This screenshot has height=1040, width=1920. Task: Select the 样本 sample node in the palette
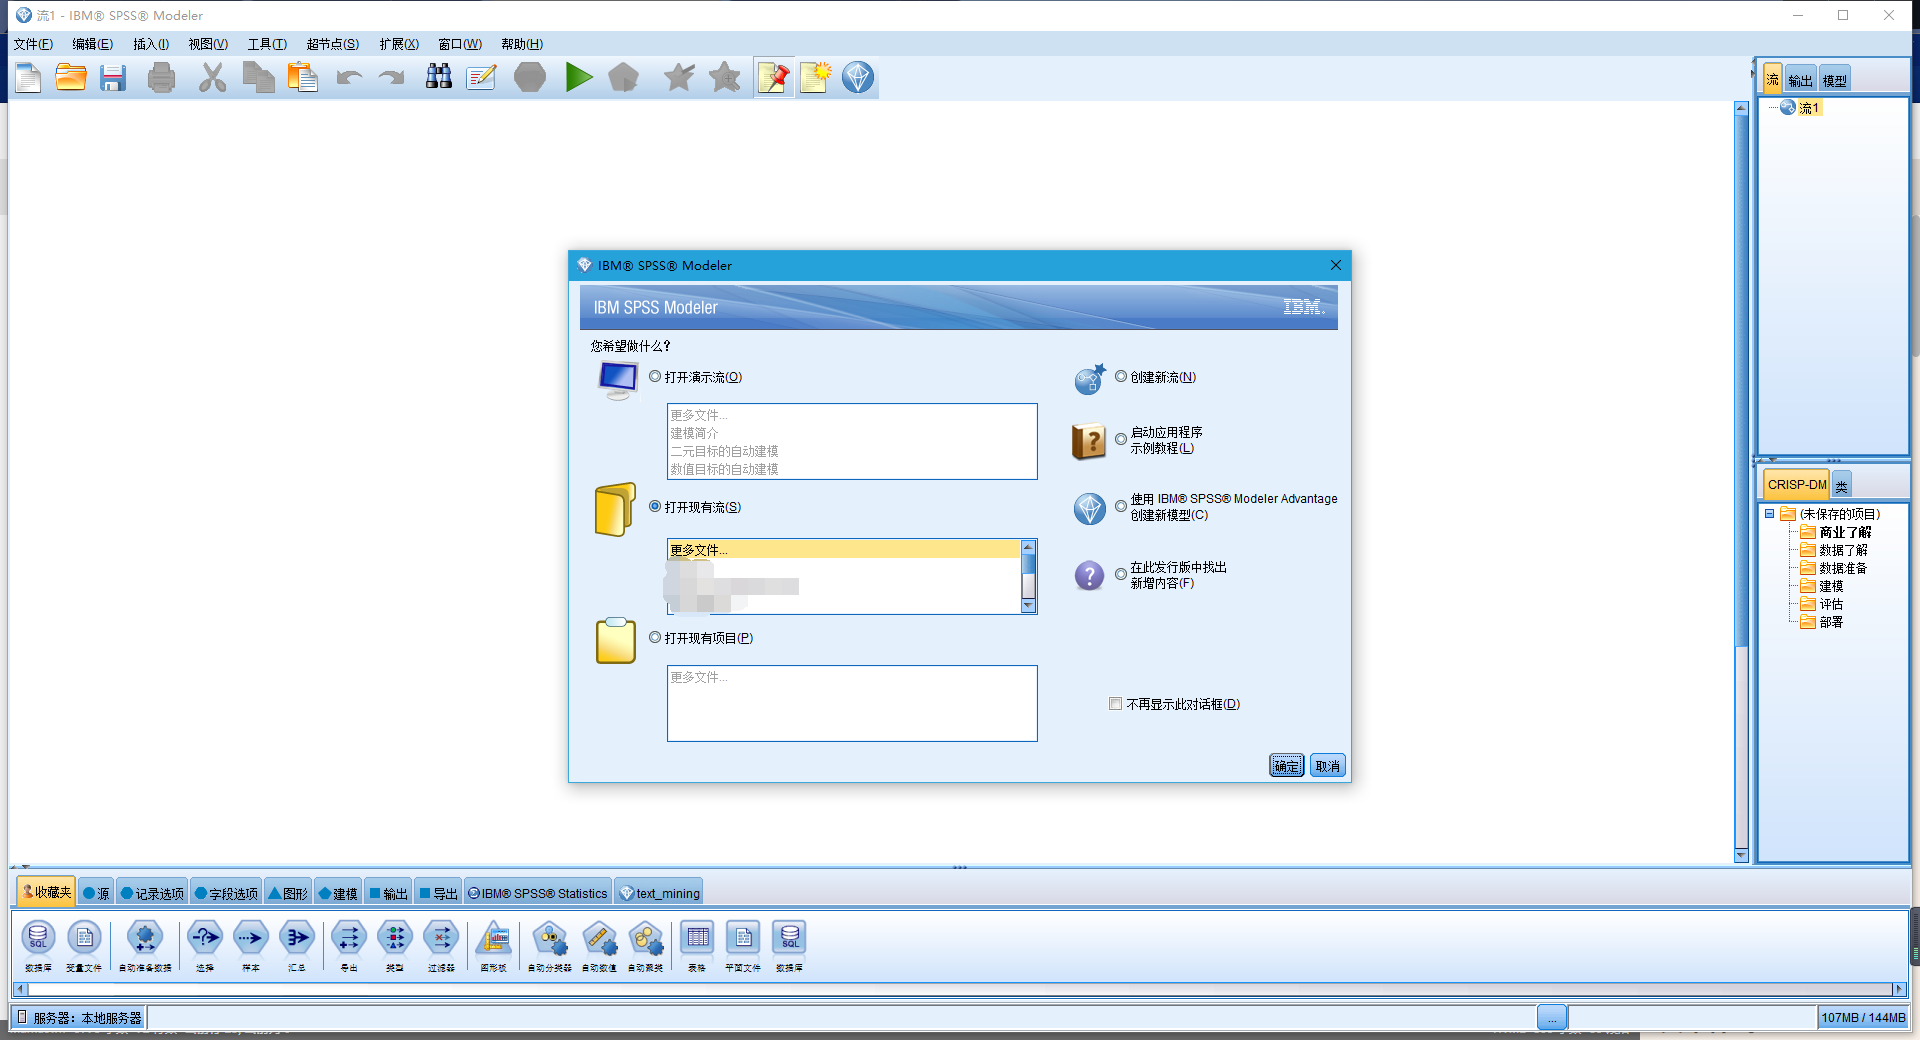click(x=251, y=946)
